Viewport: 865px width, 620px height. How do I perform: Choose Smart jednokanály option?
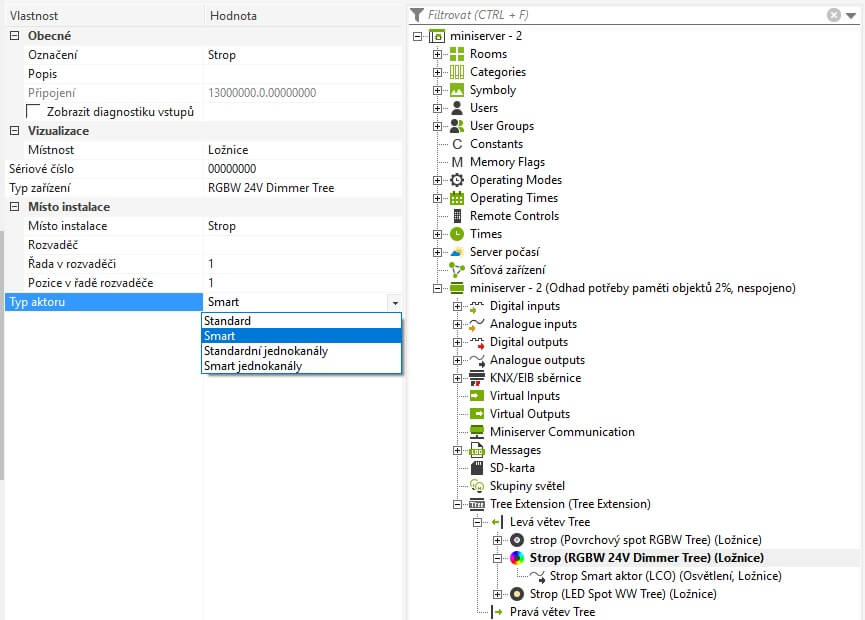pos(252,366)
